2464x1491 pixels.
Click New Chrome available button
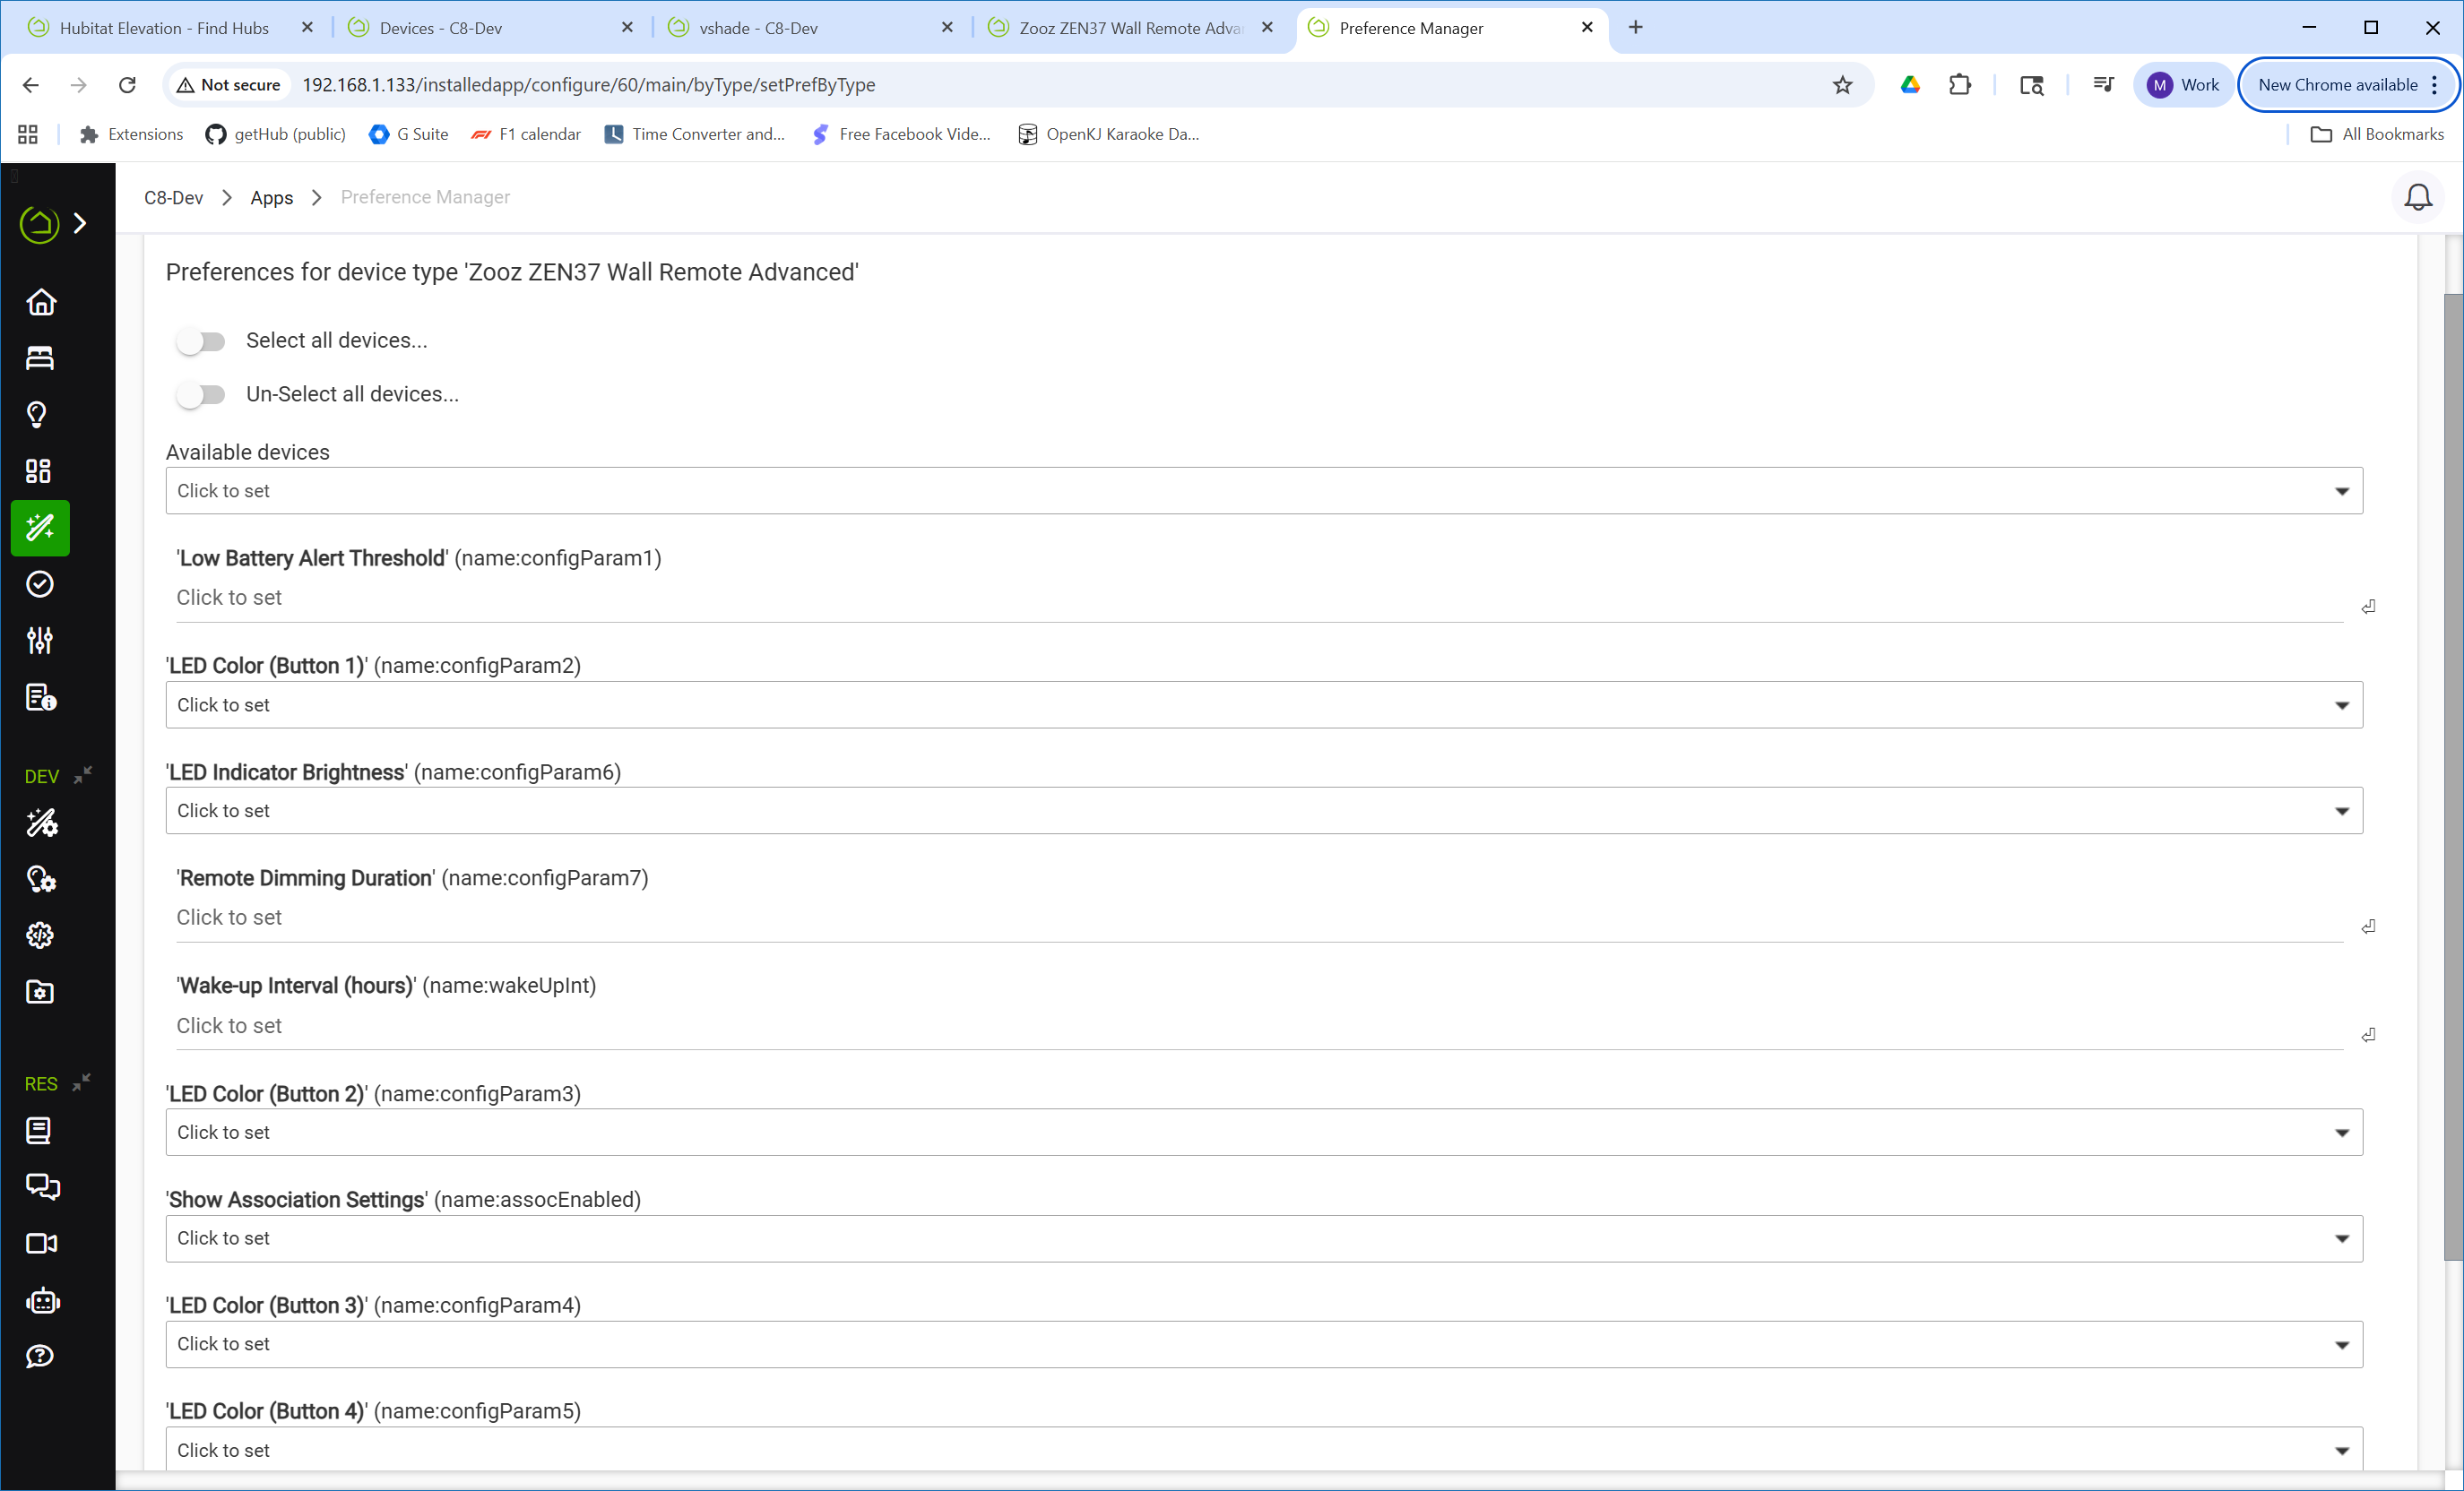[x=2337, y=85]
